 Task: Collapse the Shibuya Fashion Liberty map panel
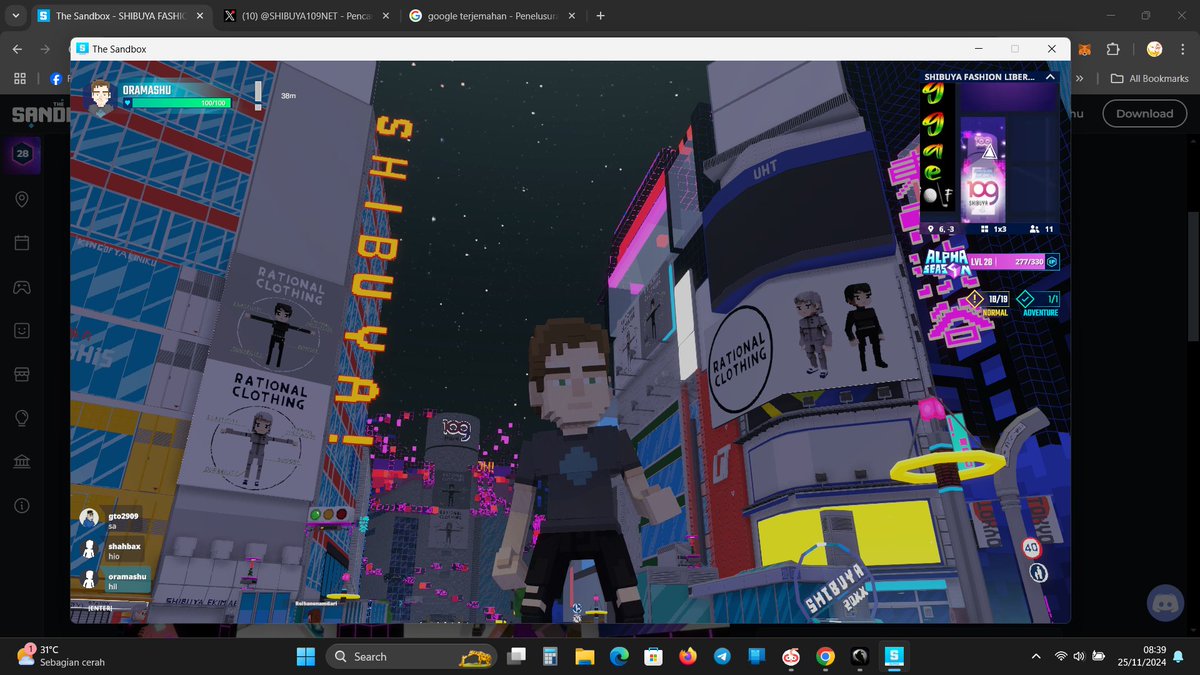[x=1050, y=76]
